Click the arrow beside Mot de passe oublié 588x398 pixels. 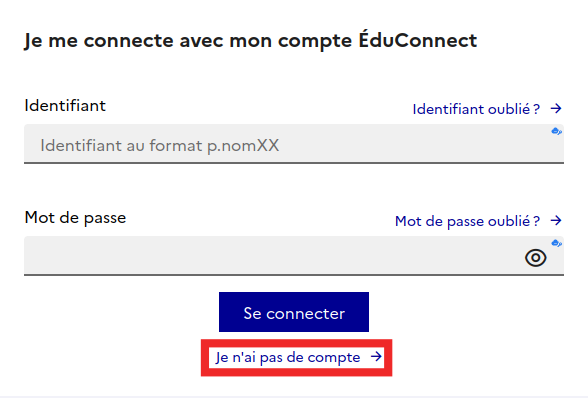coord(556,221)
